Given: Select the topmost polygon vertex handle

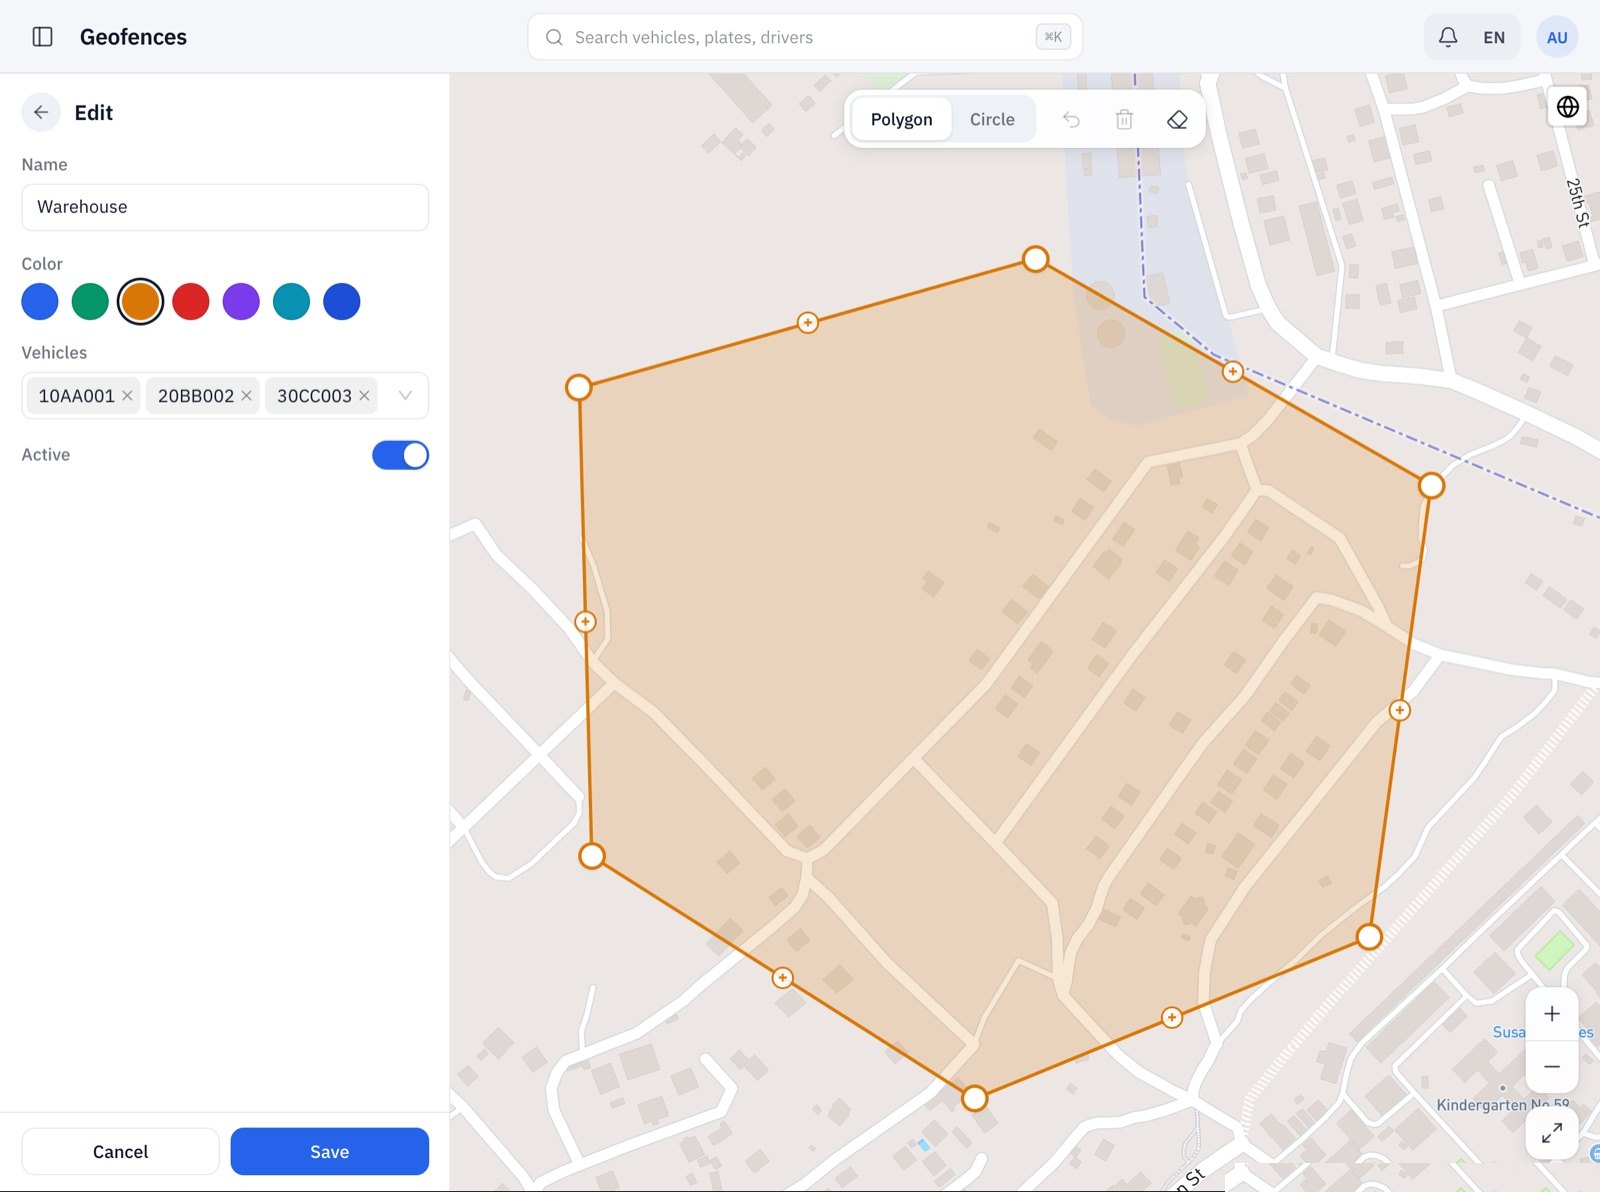Looking at the screenshot, I should (x=1036, y=259).
